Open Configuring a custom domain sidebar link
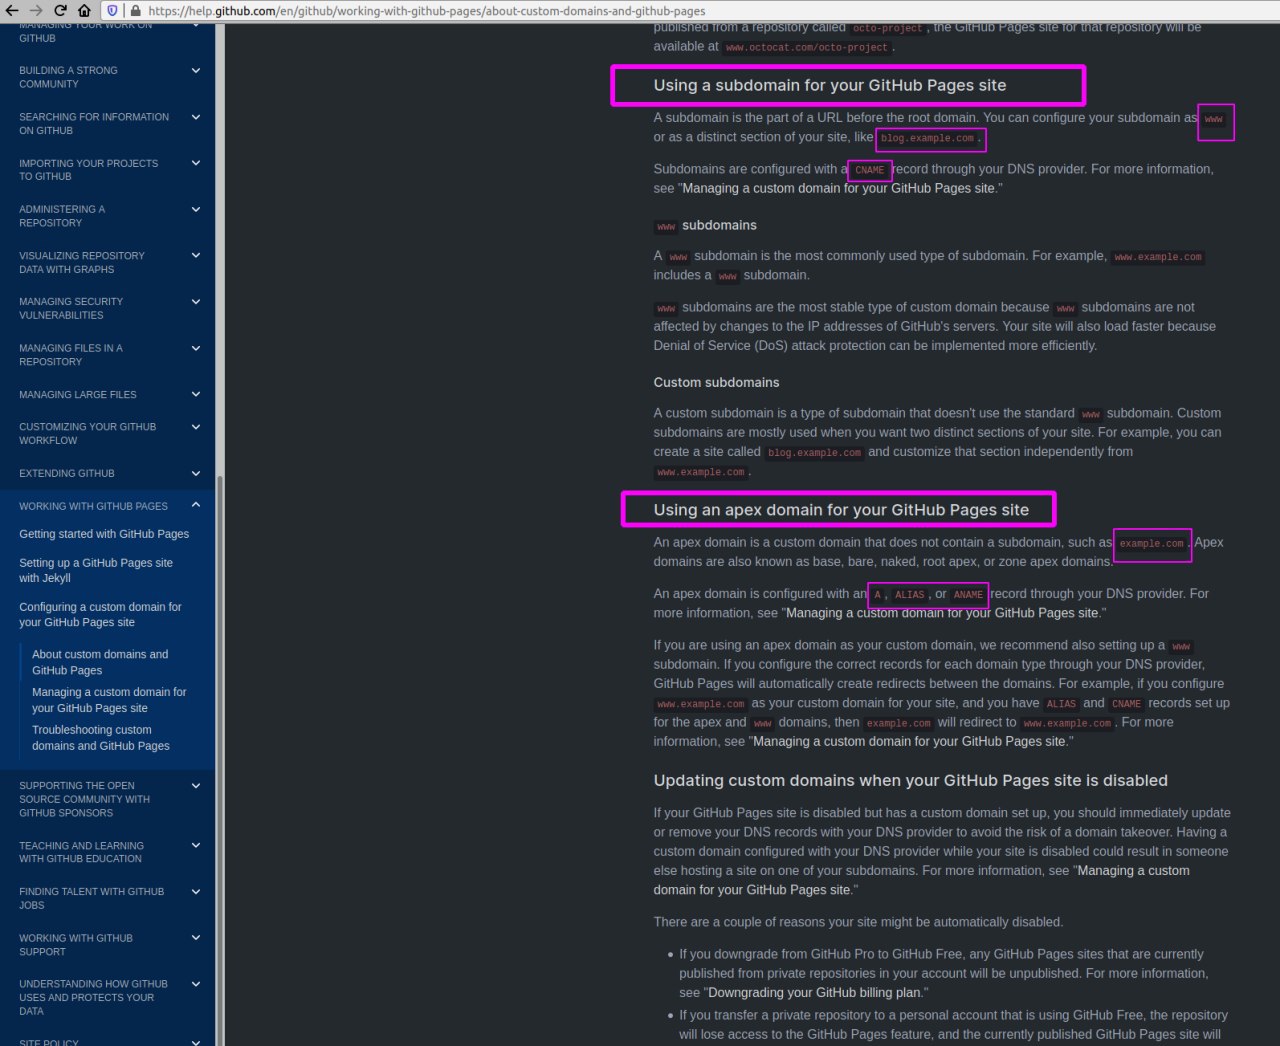1280x1046 pixels. [x=100, y=614]
